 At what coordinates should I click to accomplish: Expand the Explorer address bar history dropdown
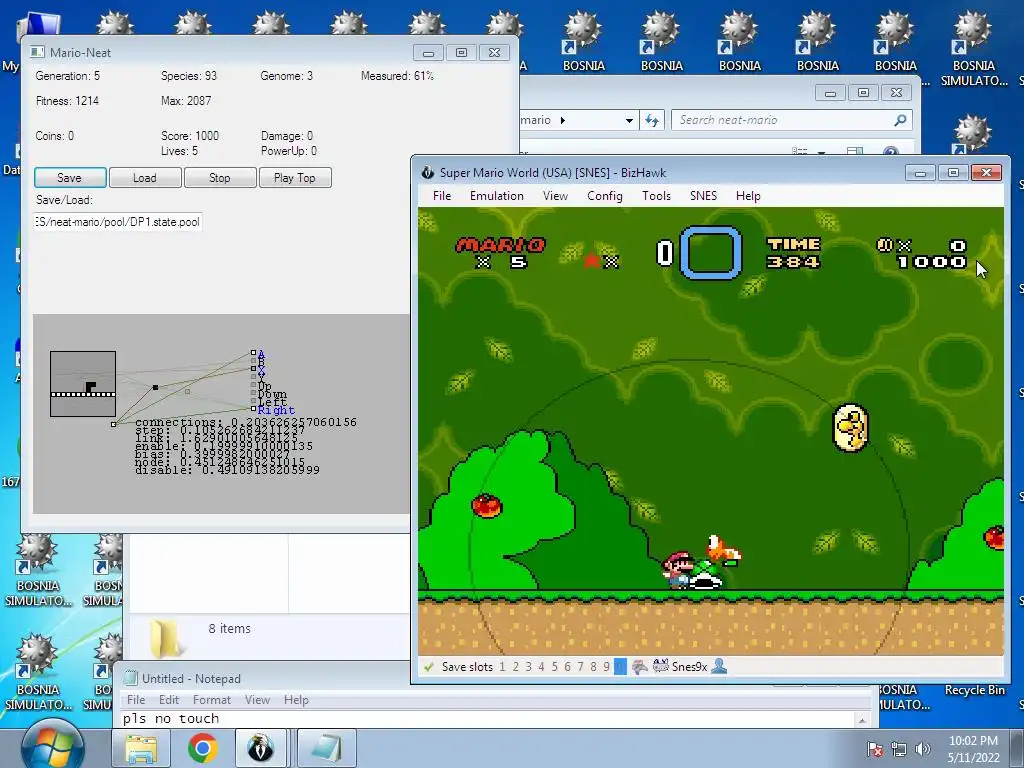pyautogui.click(x=629, y=120)
